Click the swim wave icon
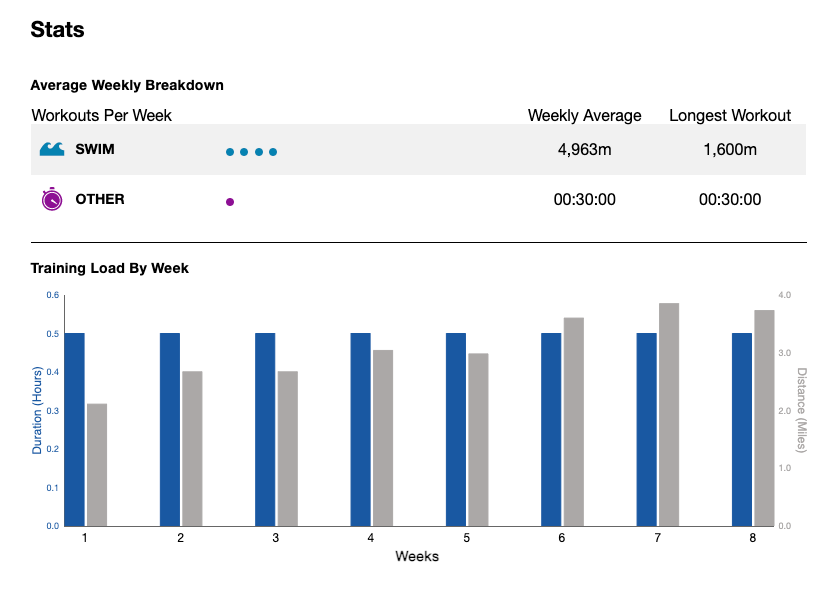This screenshot has width=818, height=594. point(51,150)
